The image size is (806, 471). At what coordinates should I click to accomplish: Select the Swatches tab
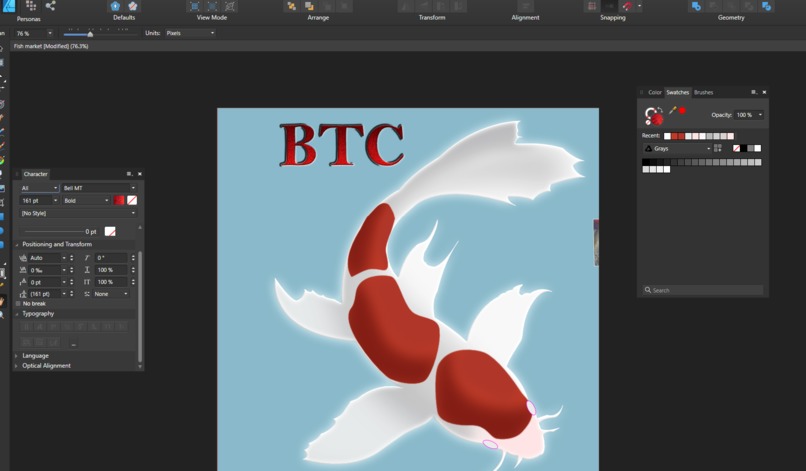pyautogui.click(x=677, y=93)
